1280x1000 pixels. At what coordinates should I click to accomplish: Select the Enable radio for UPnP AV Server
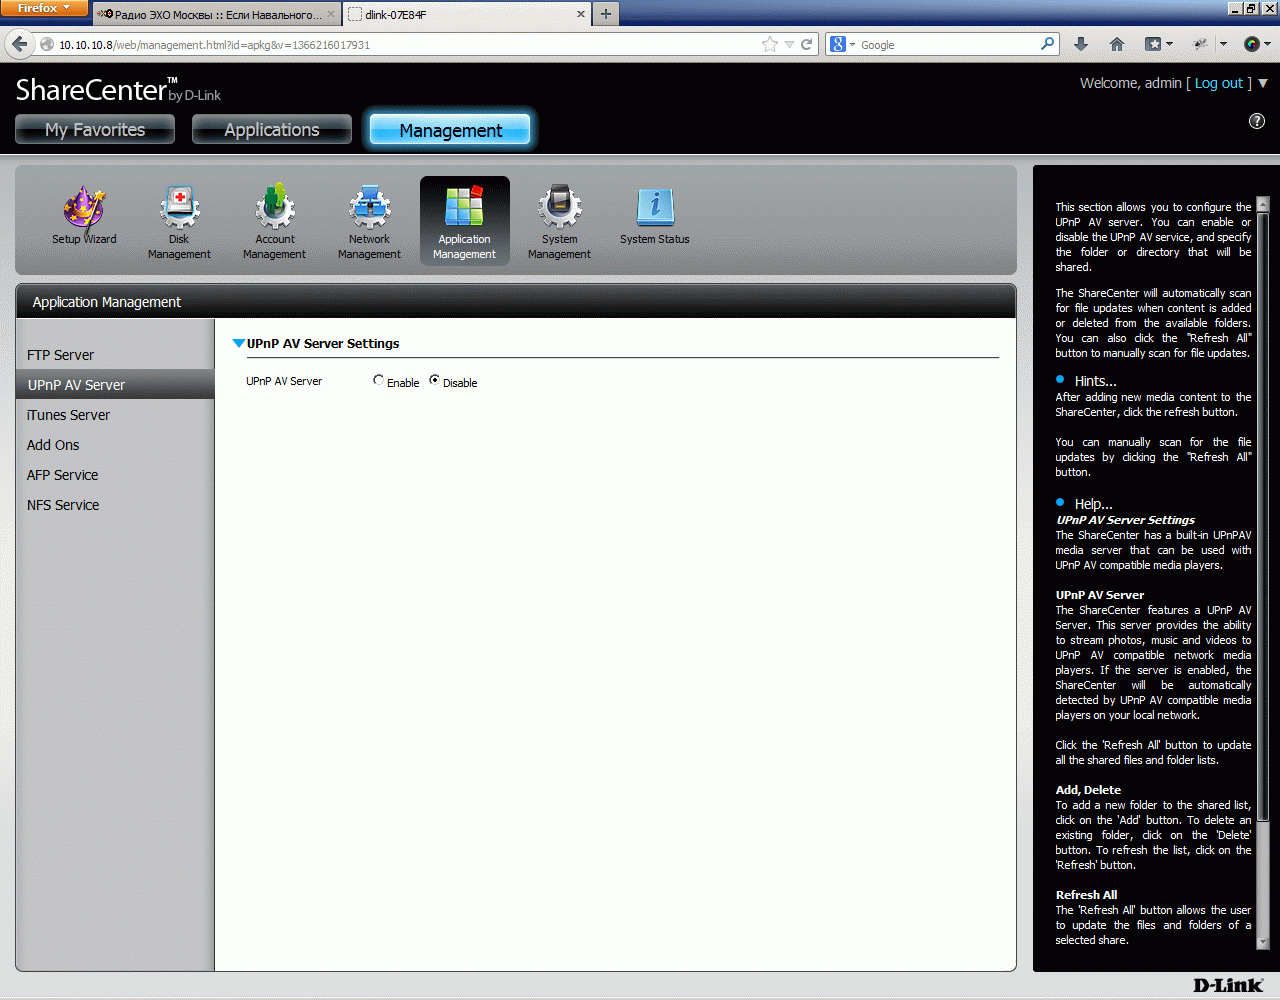click(378, 380)
